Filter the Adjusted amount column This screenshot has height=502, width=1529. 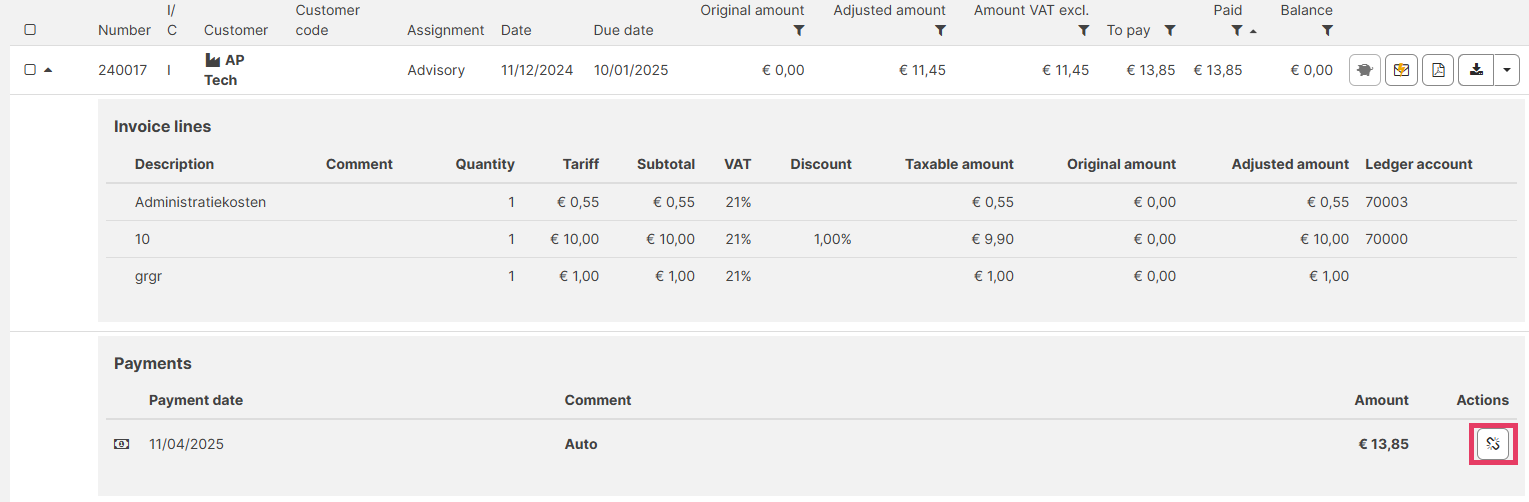tap(940, 31)
